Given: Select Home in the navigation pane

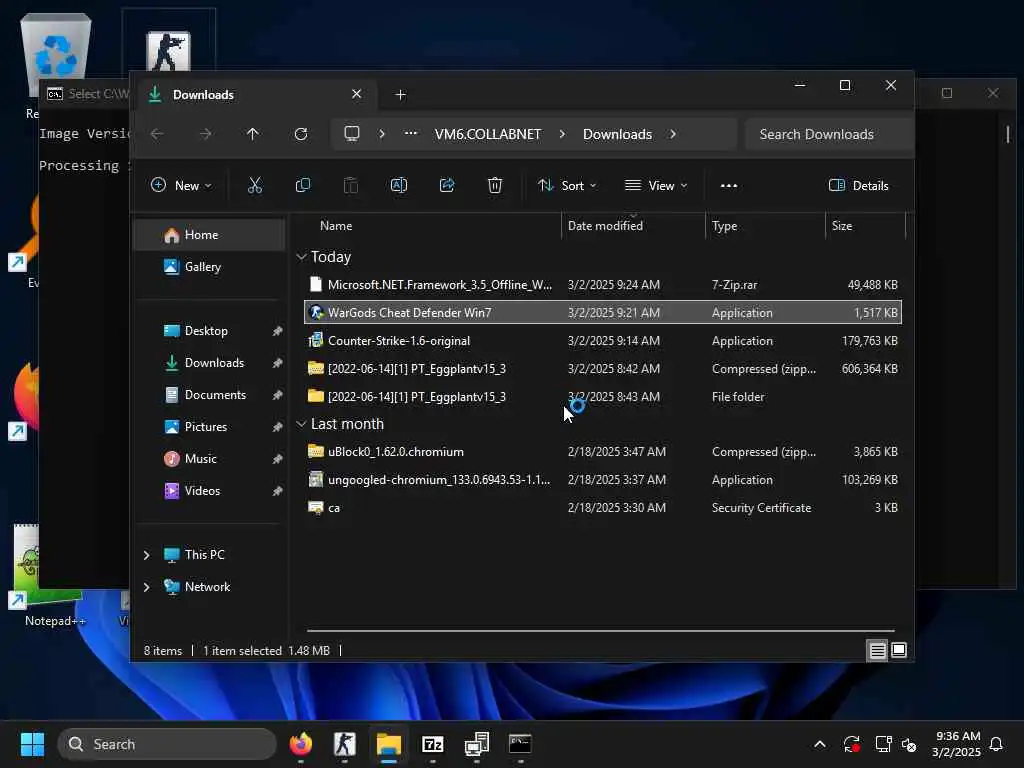Looking at the screenshot, I should pos(210,235).
